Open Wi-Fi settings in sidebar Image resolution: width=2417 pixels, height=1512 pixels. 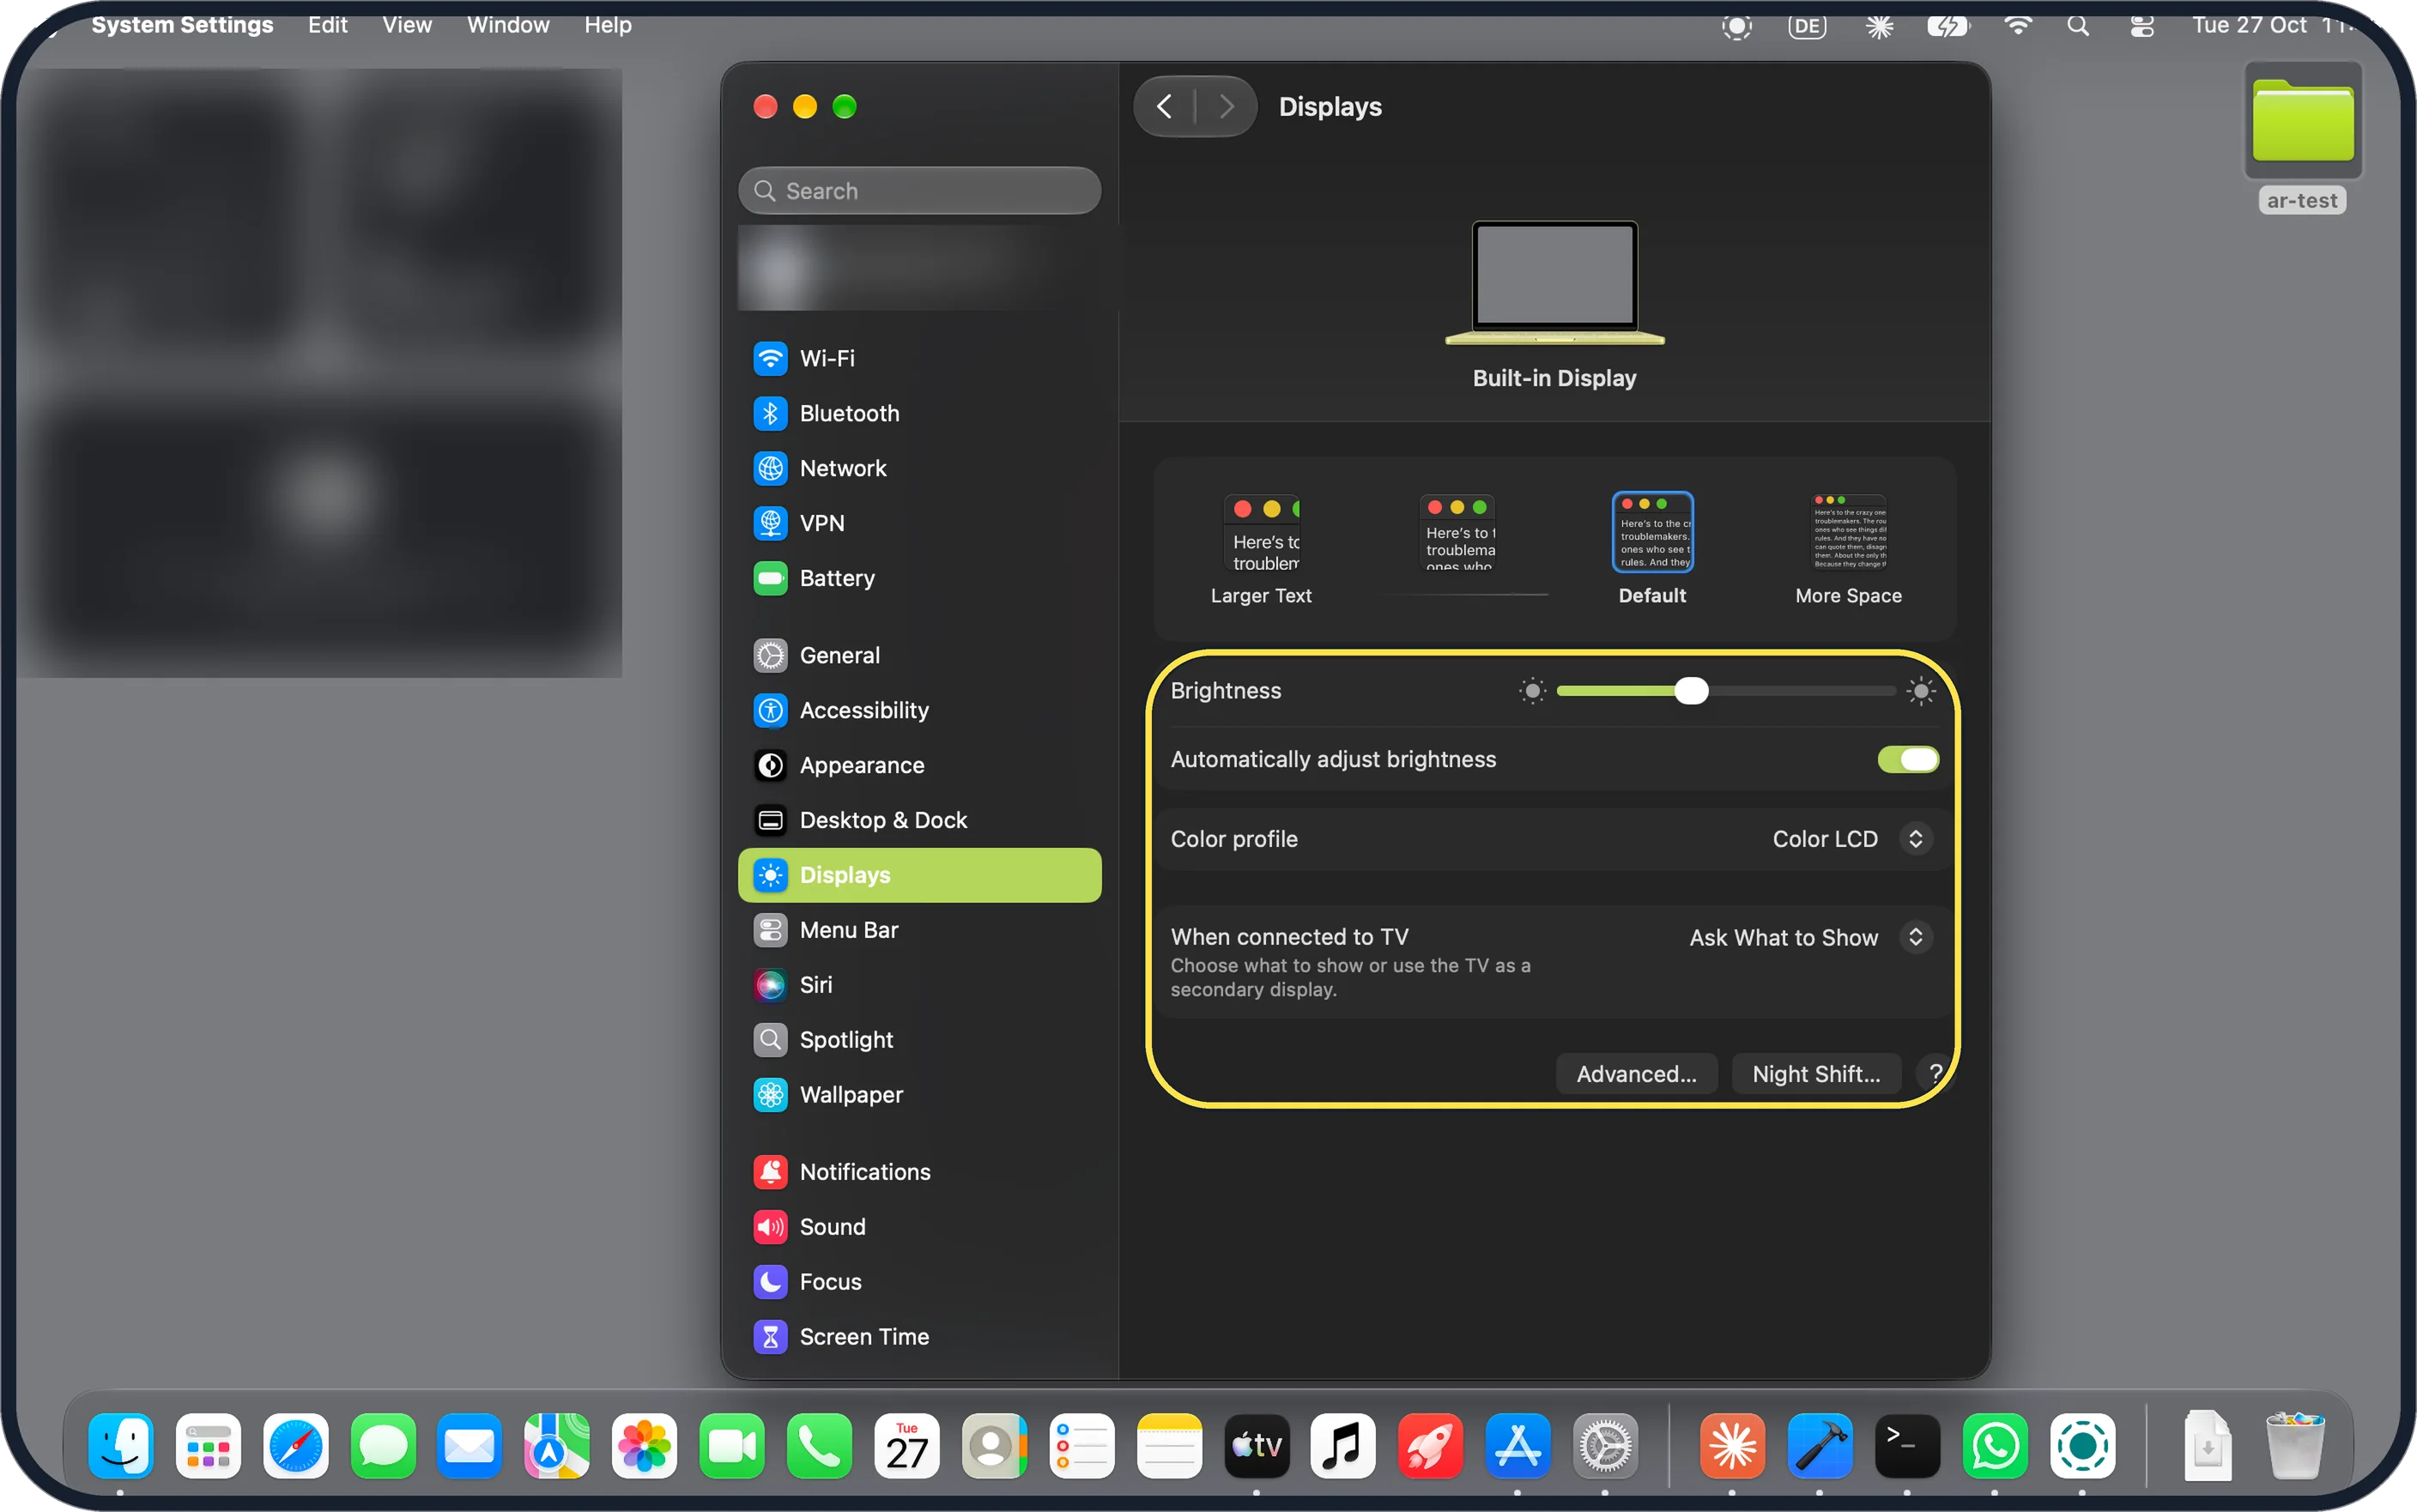(919, 358)
